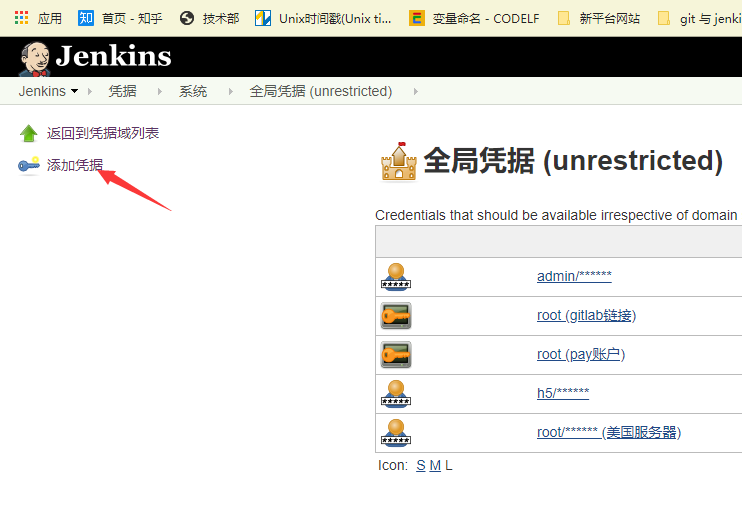
Task: Click the blue key add-credential icon
Action: (x=29, y=165)
